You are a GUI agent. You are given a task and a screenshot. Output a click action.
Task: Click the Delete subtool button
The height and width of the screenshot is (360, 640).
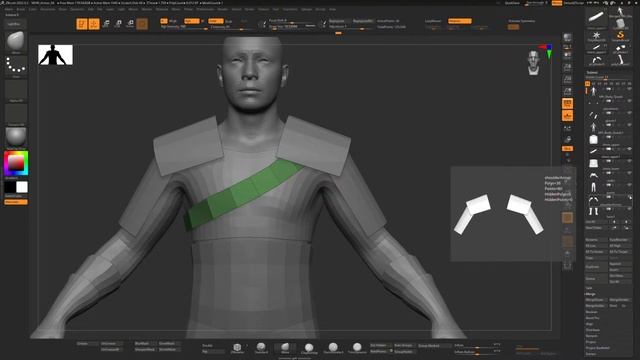pyautogui.click(x=596, y=279)
